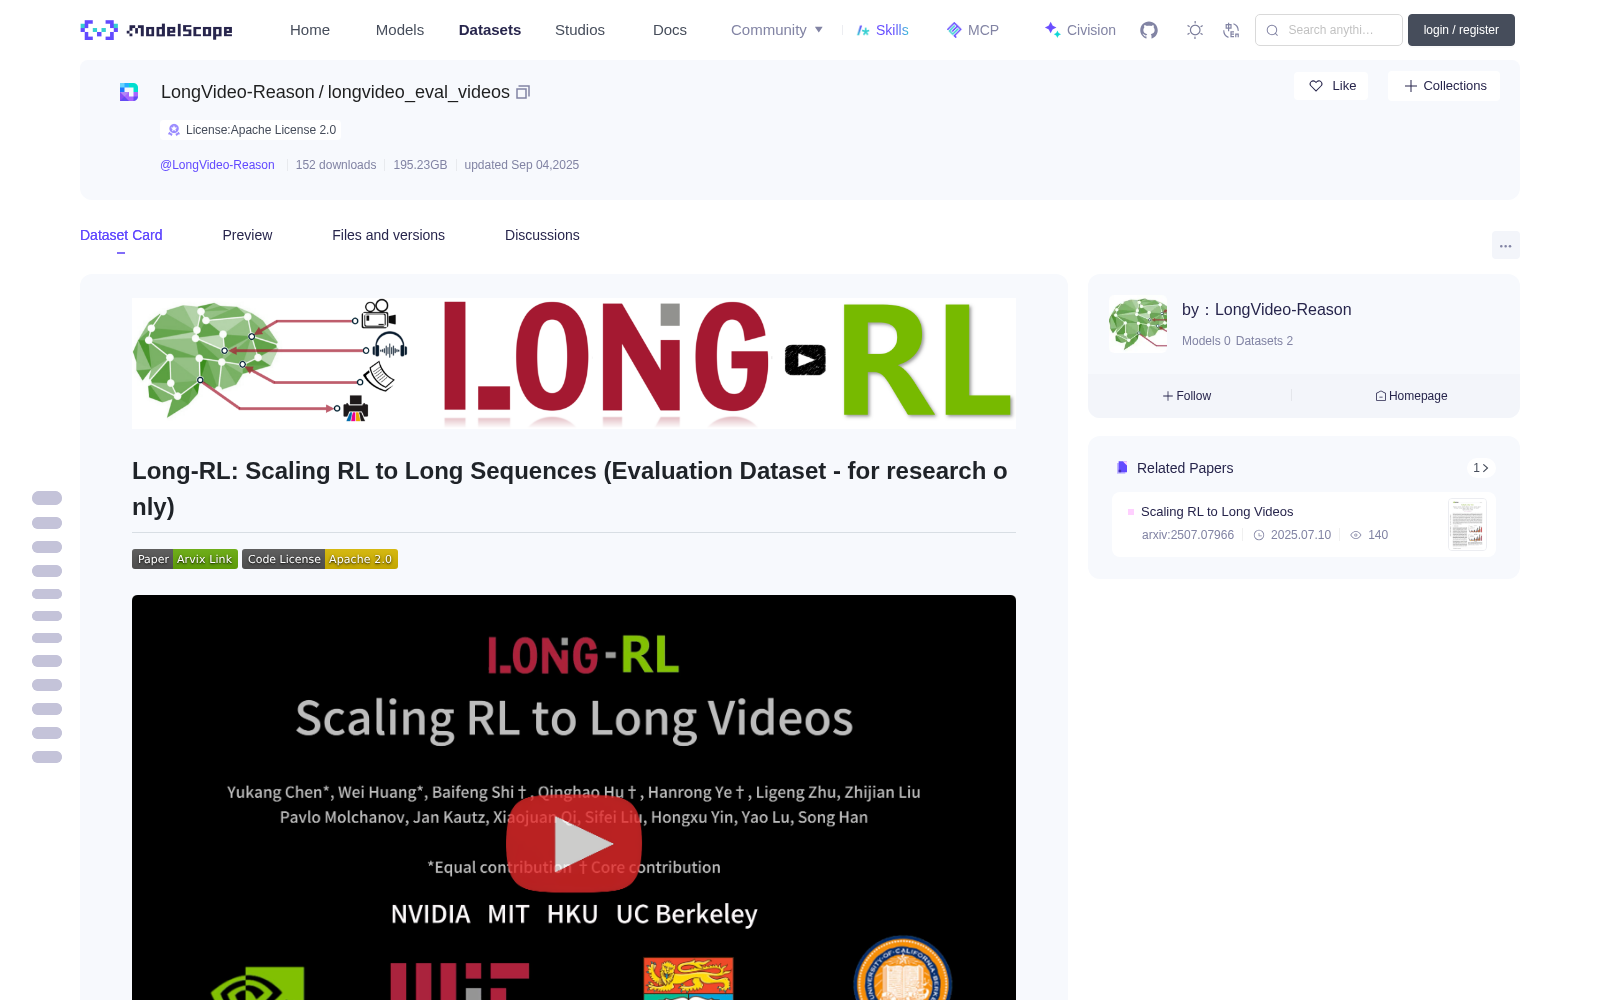Screen dimensions: 1600x1000
Task: Open the three-dots more options menu
Action: point(1505,245)
